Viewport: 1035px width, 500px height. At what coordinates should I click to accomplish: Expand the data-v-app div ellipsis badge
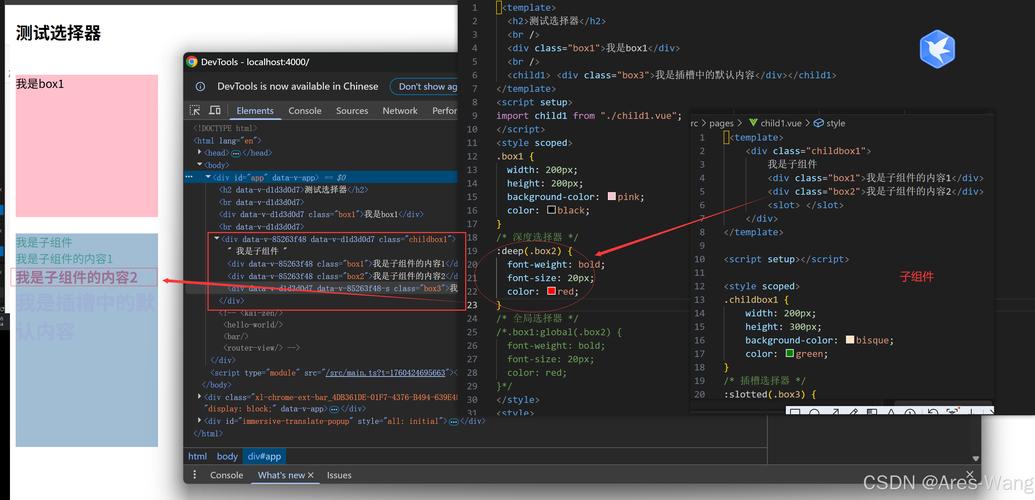click(x=334, y=409)
